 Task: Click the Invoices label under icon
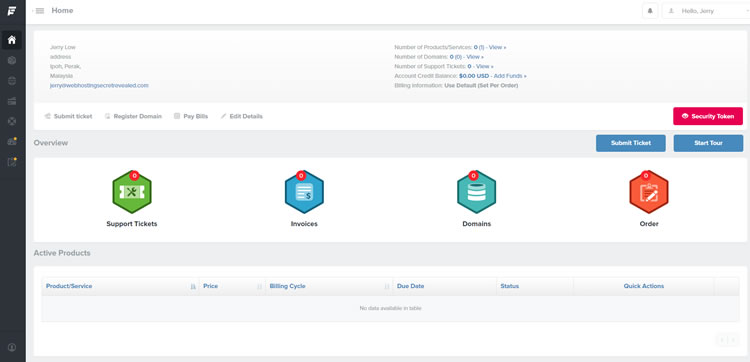point(304,224)
